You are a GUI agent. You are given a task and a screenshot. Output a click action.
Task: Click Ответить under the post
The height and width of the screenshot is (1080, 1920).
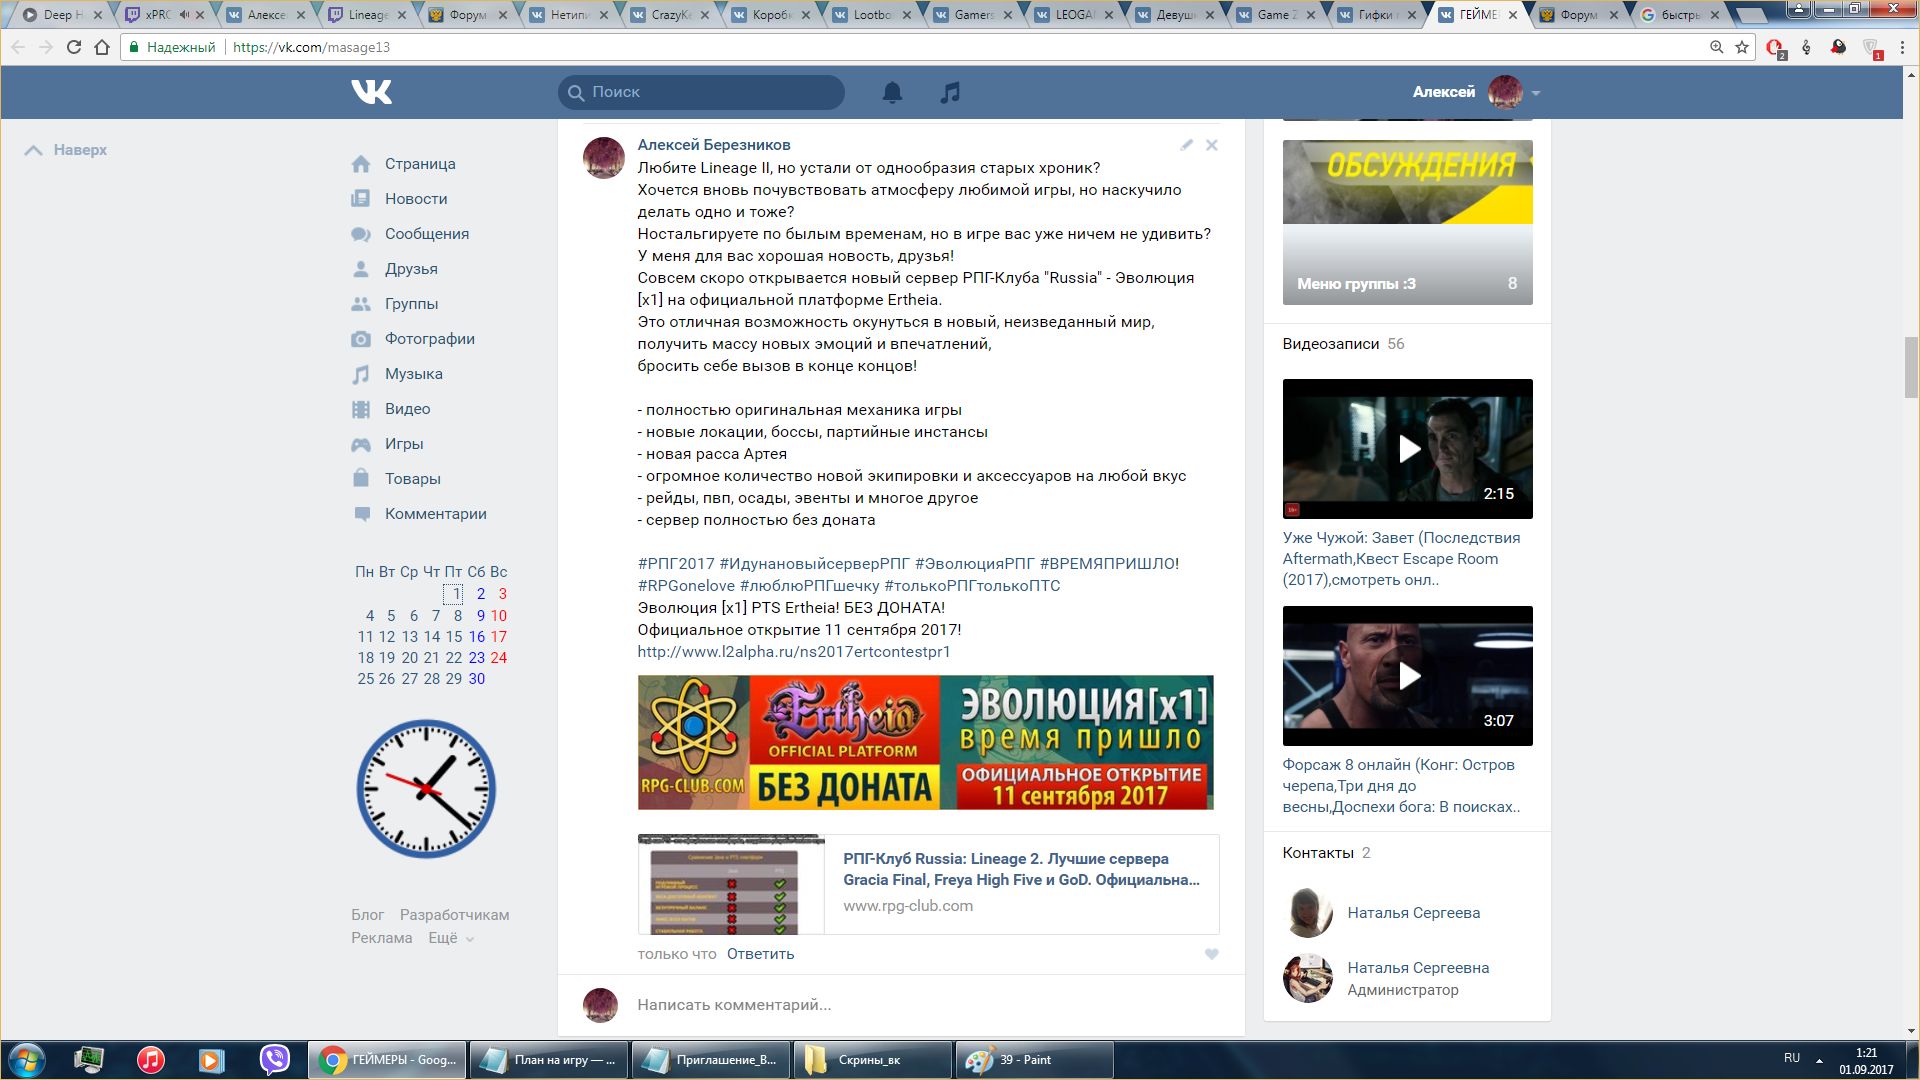click(760, 954)
